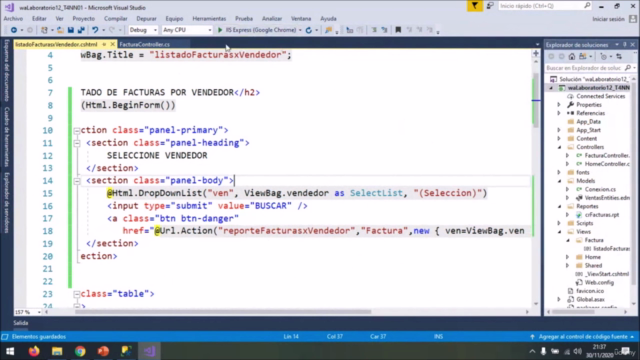The height and width of the screenshot is (360, 640).
Task: Expand the App_Start folder
Action: 559,130
